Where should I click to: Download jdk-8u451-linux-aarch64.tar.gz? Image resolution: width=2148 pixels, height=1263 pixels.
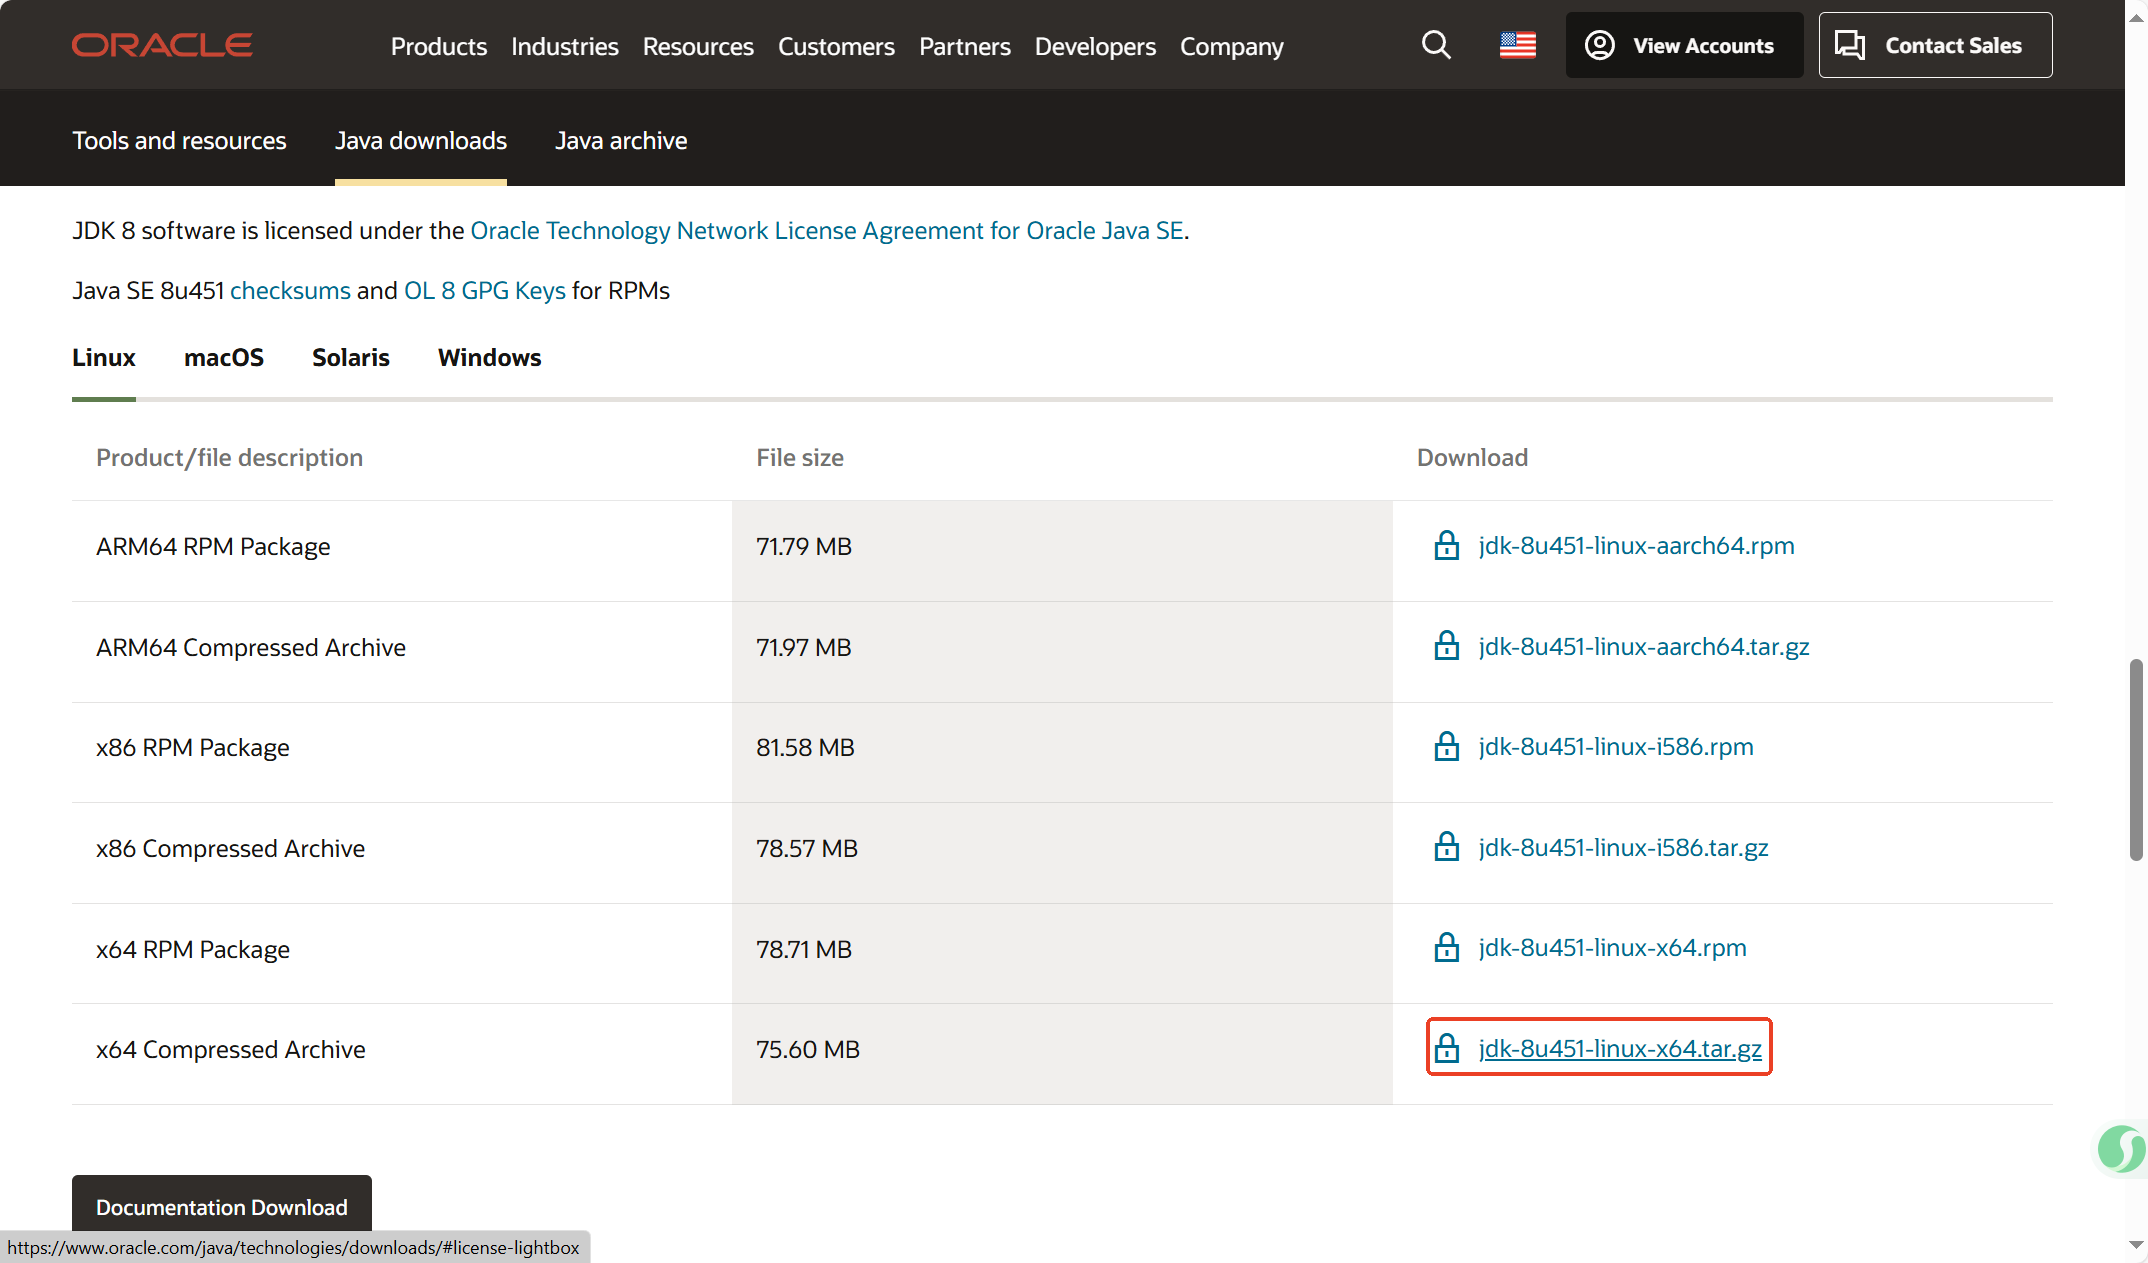click(x=1644, y=647)
